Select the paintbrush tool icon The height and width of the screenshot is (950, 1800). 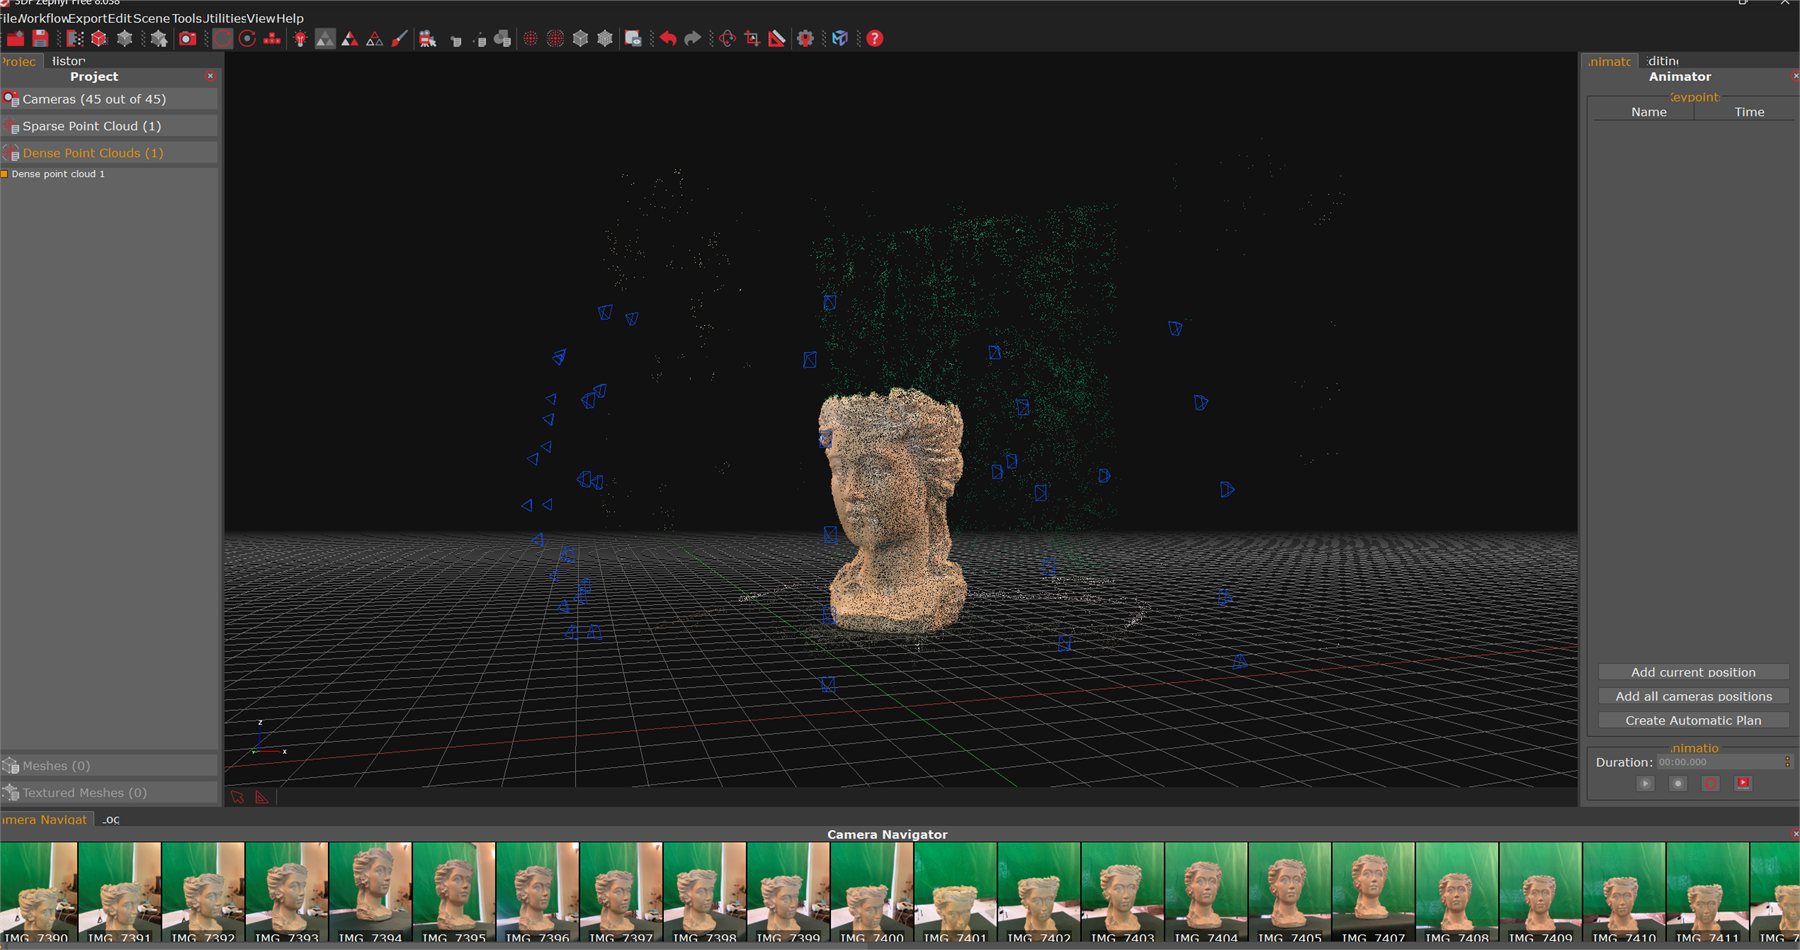click(399, 38)
